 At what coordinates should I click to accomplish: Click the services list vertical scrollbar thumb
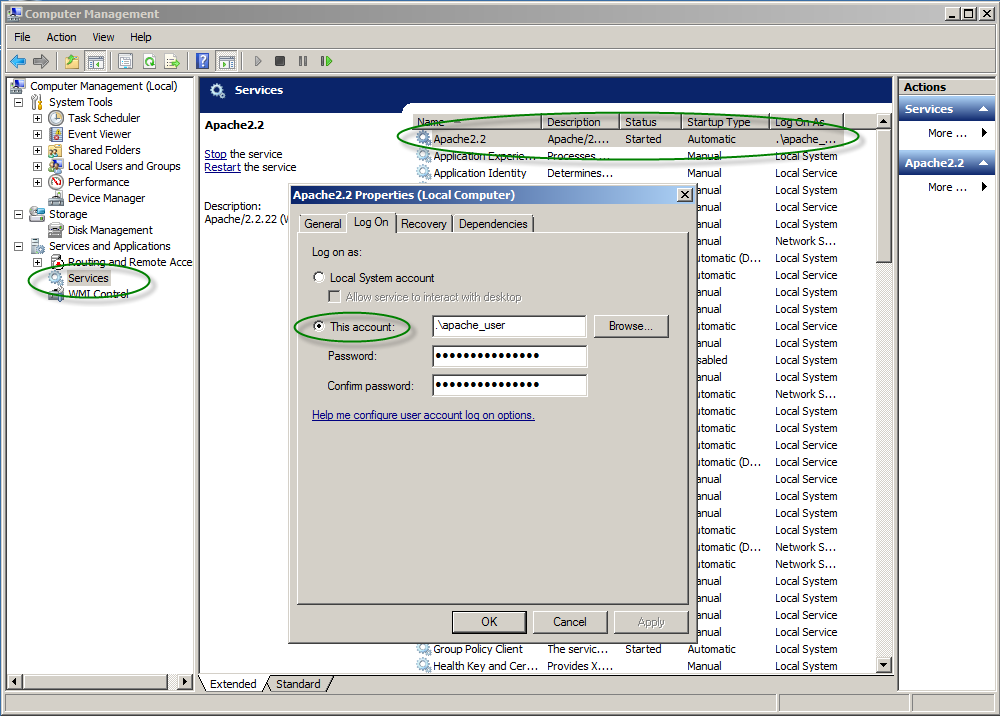coord(883,195)
